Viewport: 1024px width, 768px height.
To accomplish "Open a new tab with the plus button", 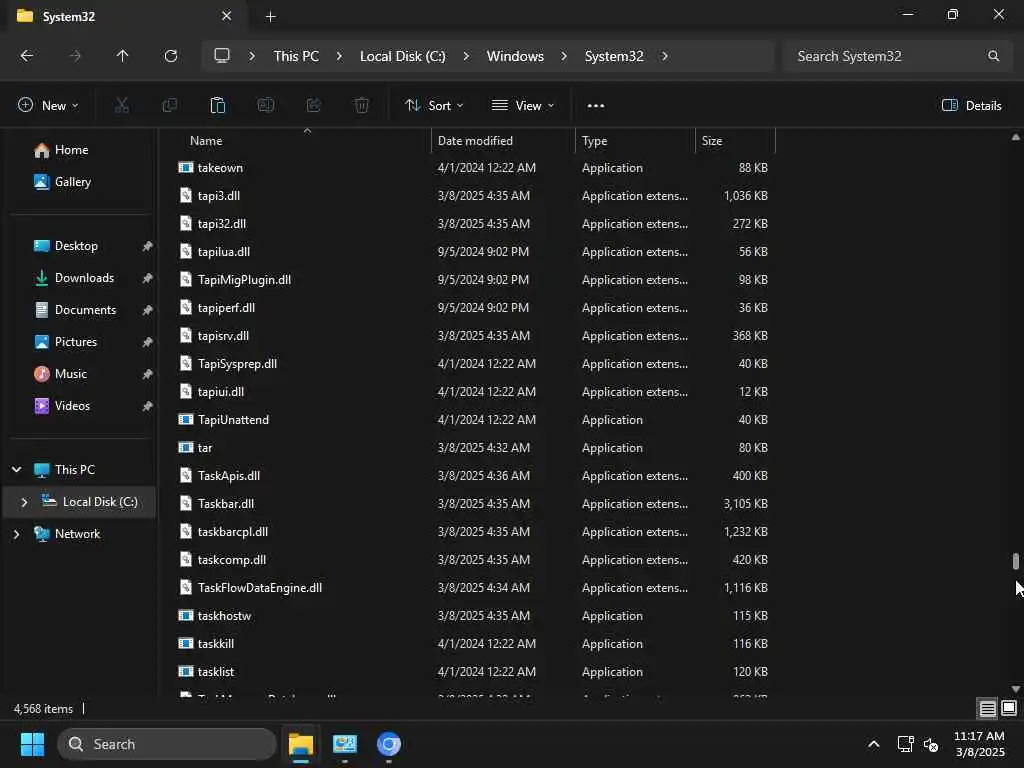I will [270, 16].
